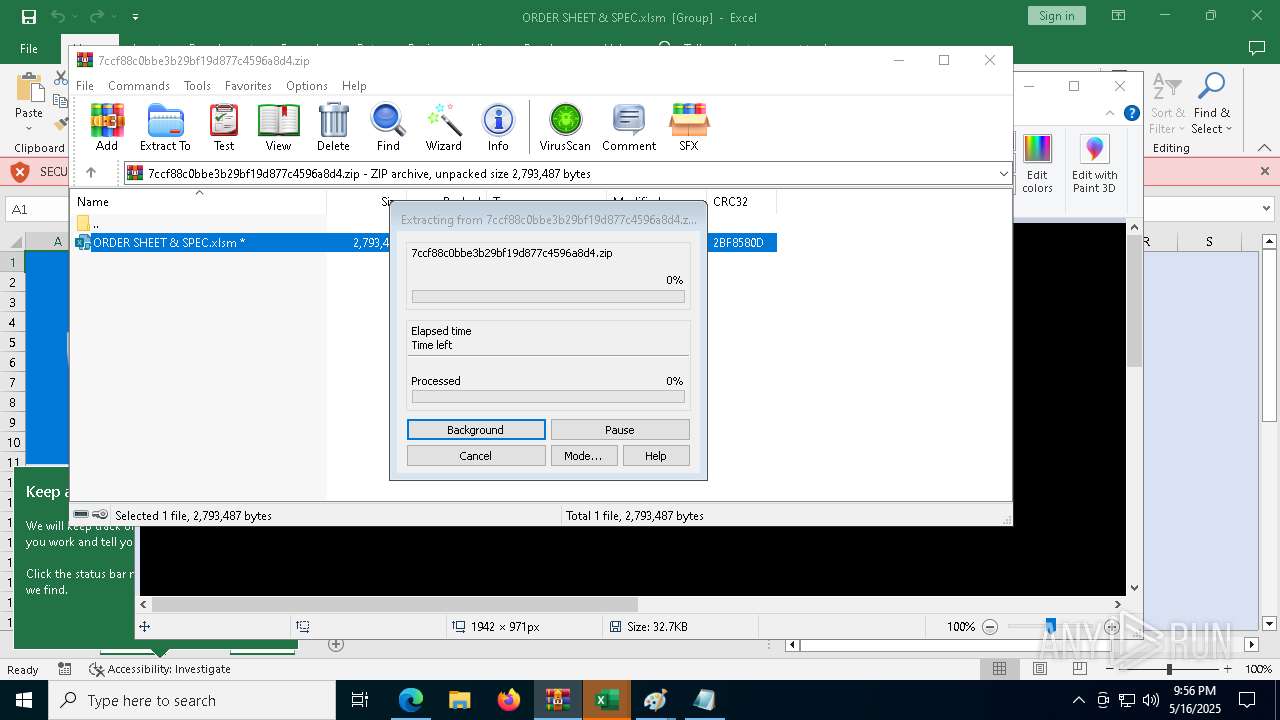Click Help in the extraction dialog

[656, 455]
